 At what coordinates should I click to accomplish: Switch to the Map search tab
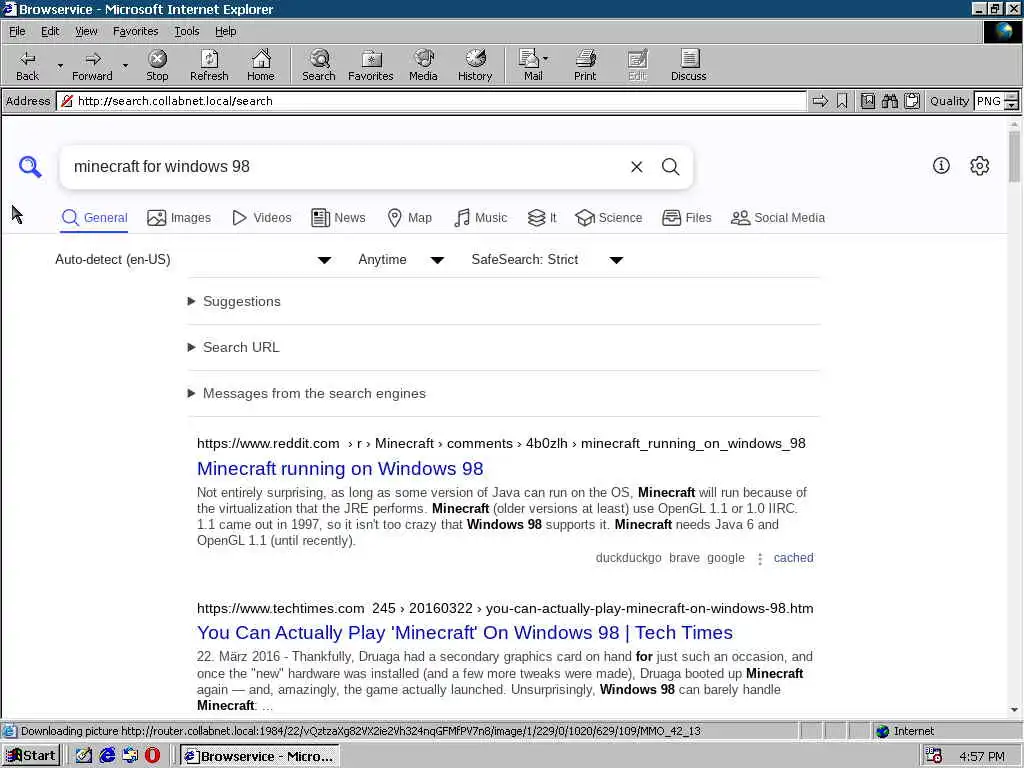point(409,218)
